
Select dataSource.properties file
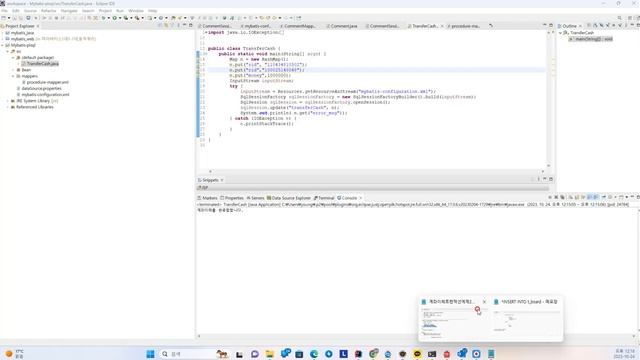coord(39,88)
